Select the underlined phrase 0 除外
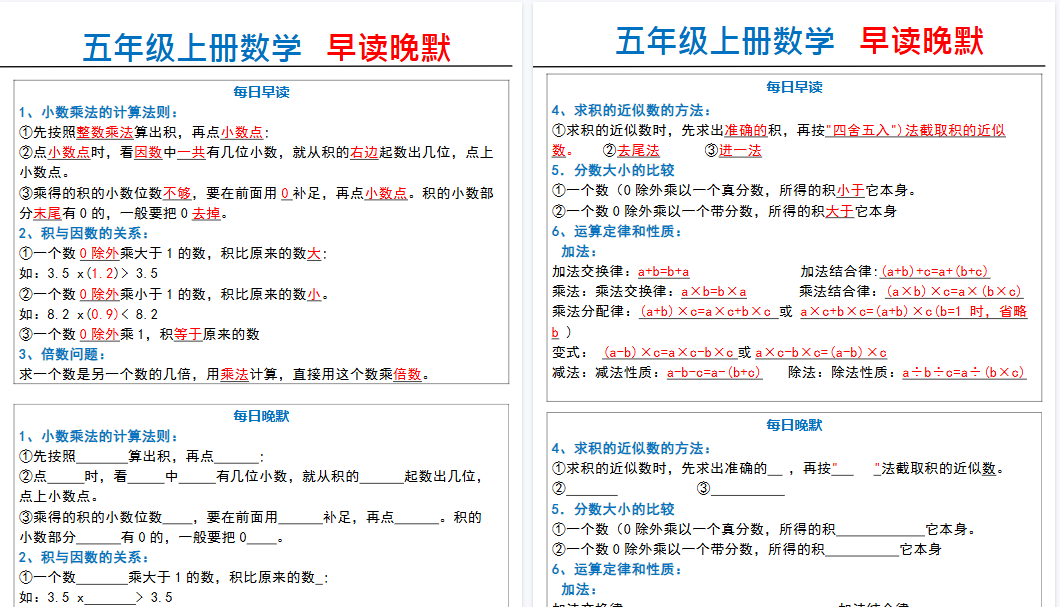 click(x=97, y=251)
